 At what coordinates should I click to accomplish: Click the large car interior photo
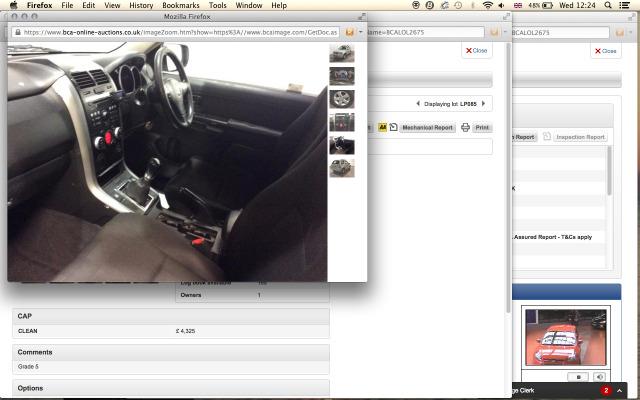(x=167, y=162)
